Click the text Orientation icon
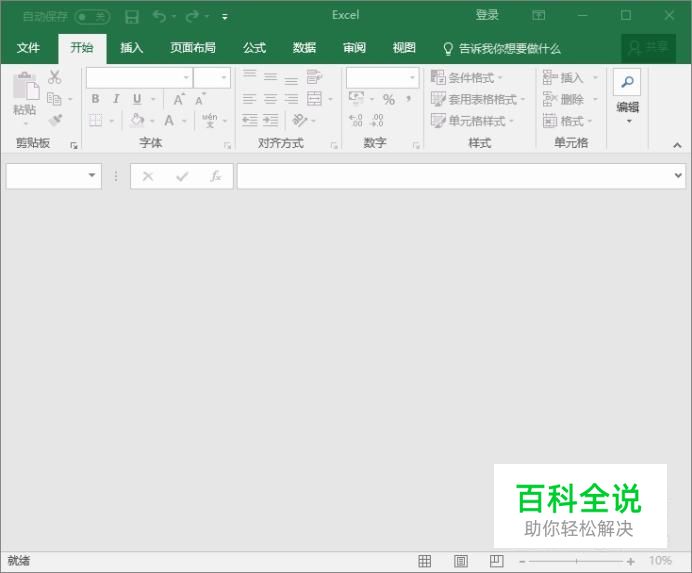The height and width of the screenshot is (573, 692). click(300, 120)
